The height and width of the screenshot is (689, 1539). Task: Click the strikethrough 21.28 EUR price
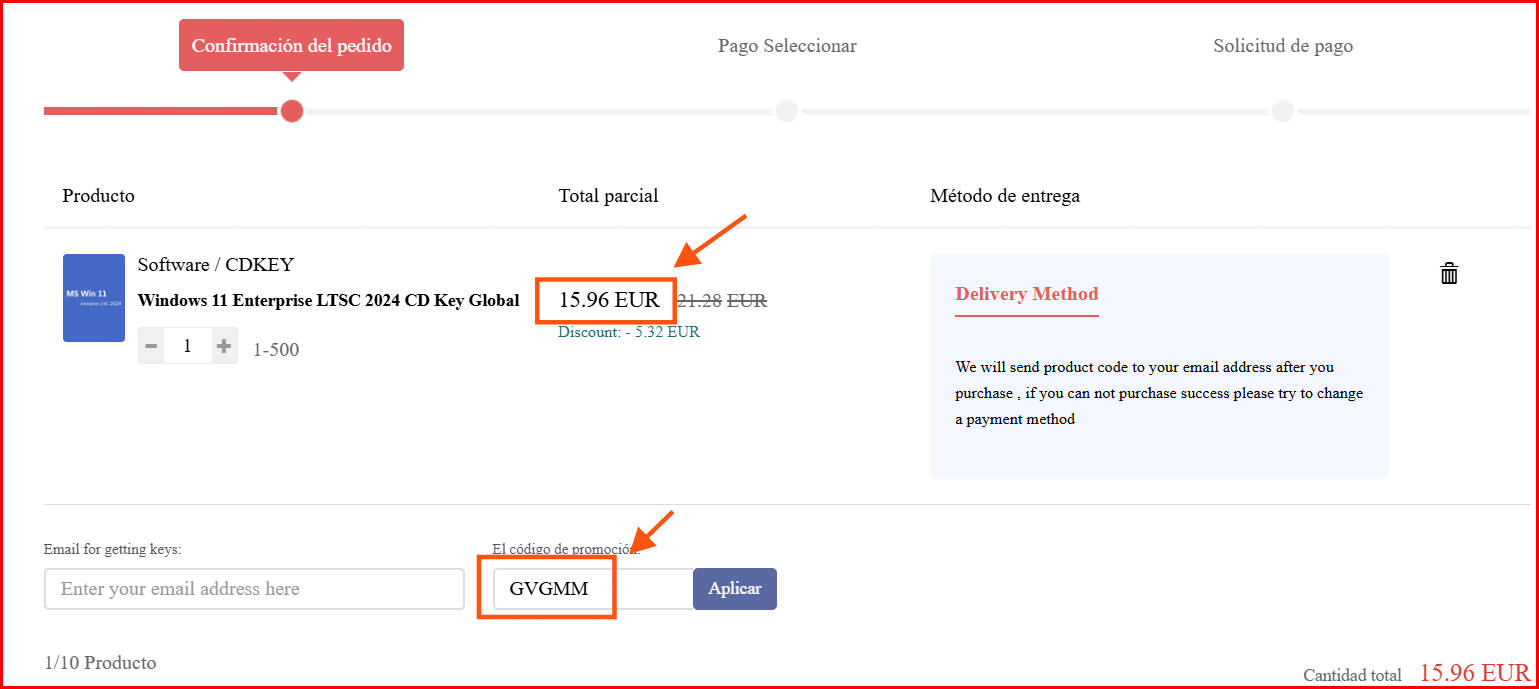(722, 300)
